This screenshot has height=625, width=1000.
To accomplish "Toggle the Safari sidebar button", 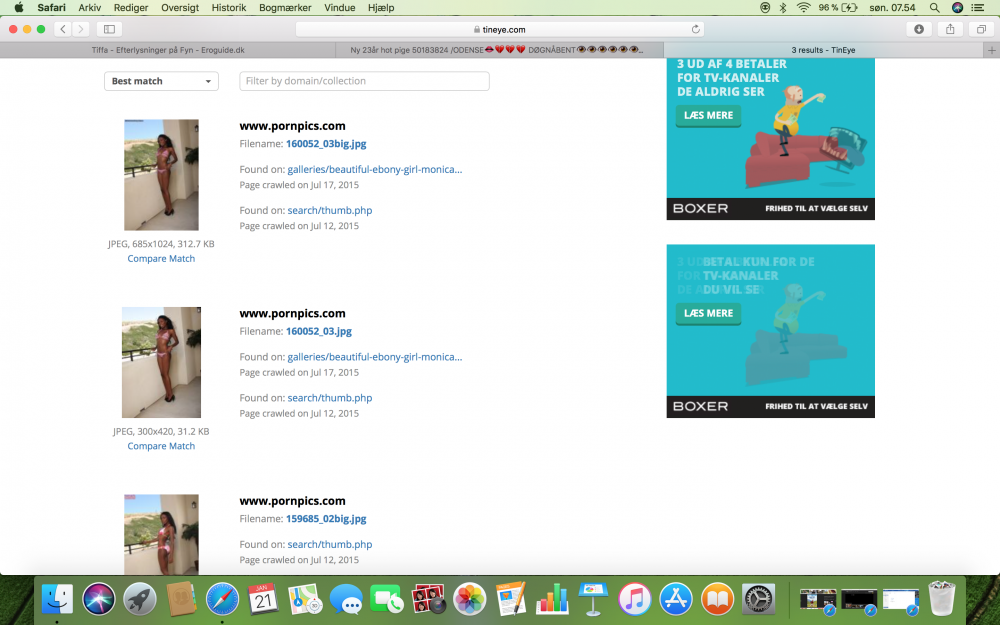I will [109, 29].
